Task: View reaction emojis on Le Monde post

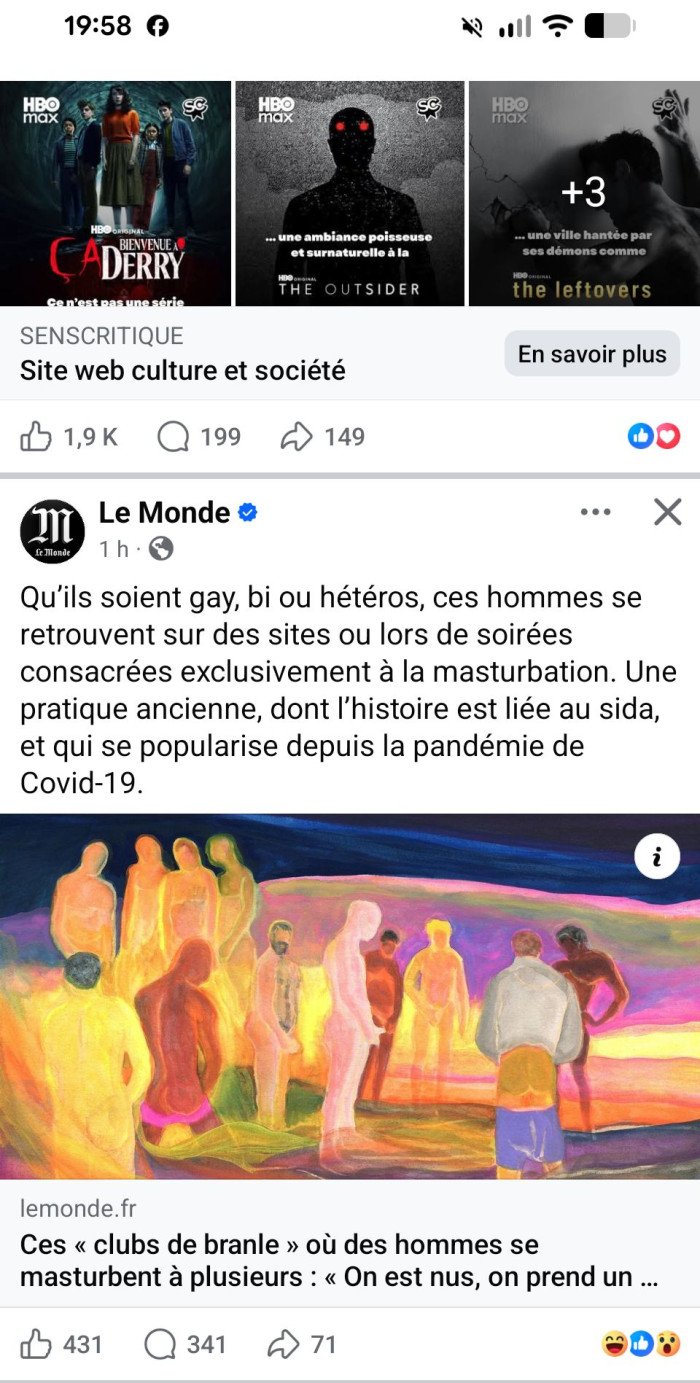Action: tap(641, 1344)
